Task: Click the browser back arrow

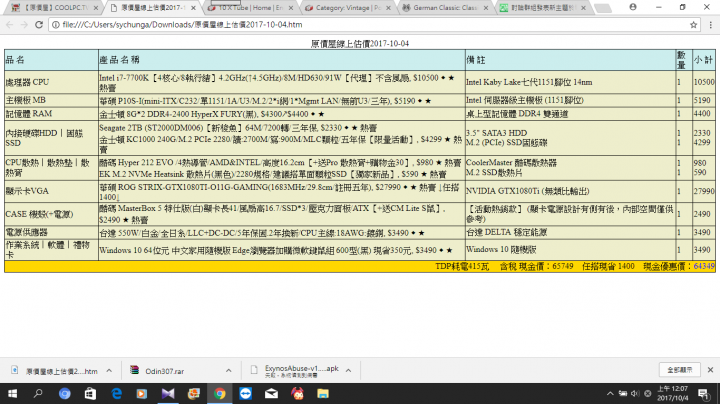Action: pos(10,25)
